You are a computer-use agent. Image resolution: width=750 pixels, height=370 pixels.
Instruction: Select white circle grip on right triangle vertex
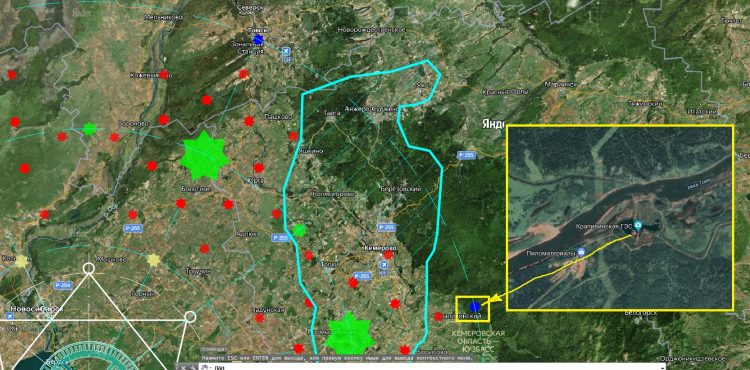(x=190, y=316)
